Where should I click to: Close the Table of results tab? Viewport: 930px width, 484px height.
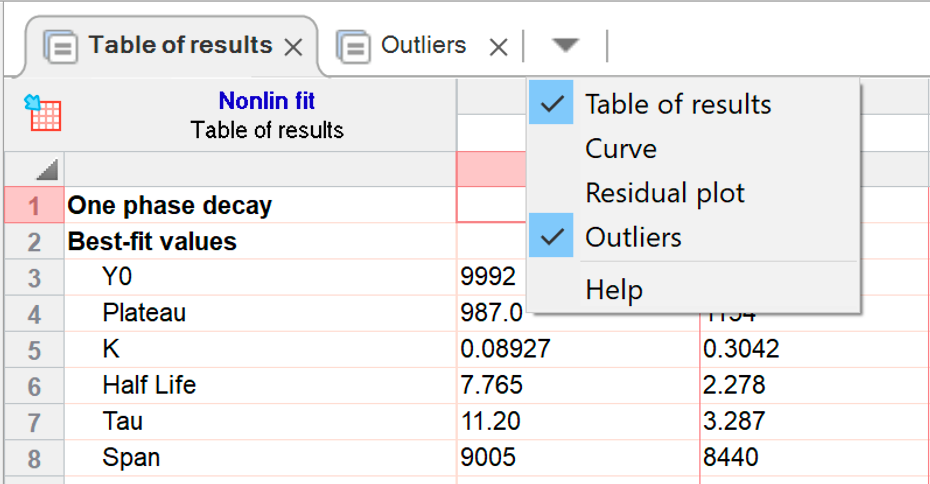293,47
